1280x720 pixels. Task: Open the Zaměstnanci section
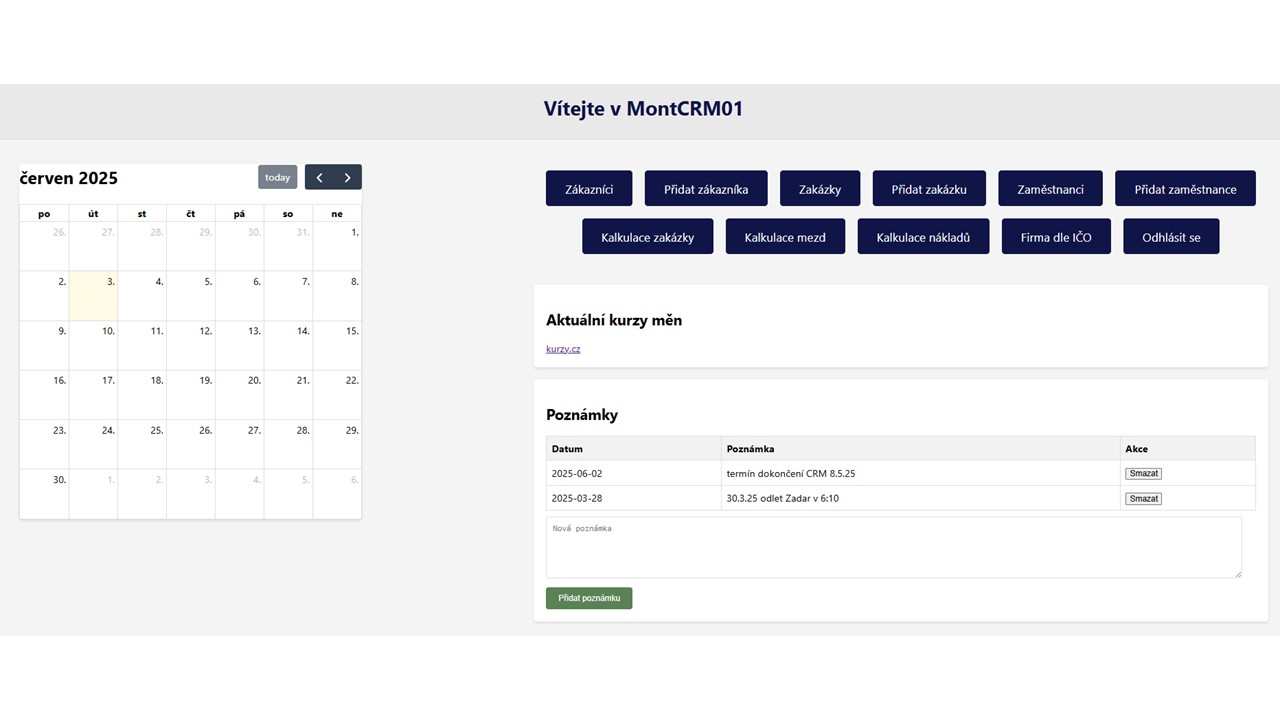1050,189
